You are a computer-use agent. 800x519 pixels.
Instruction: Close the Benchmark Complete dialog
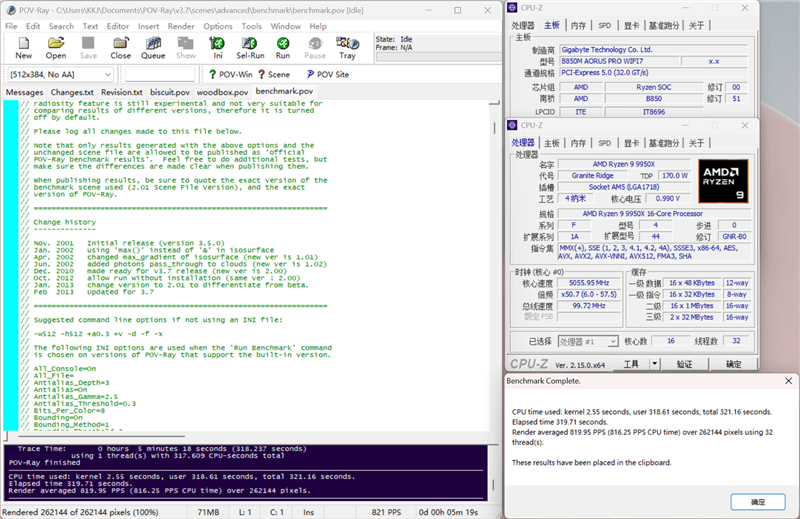pos(788,381)
